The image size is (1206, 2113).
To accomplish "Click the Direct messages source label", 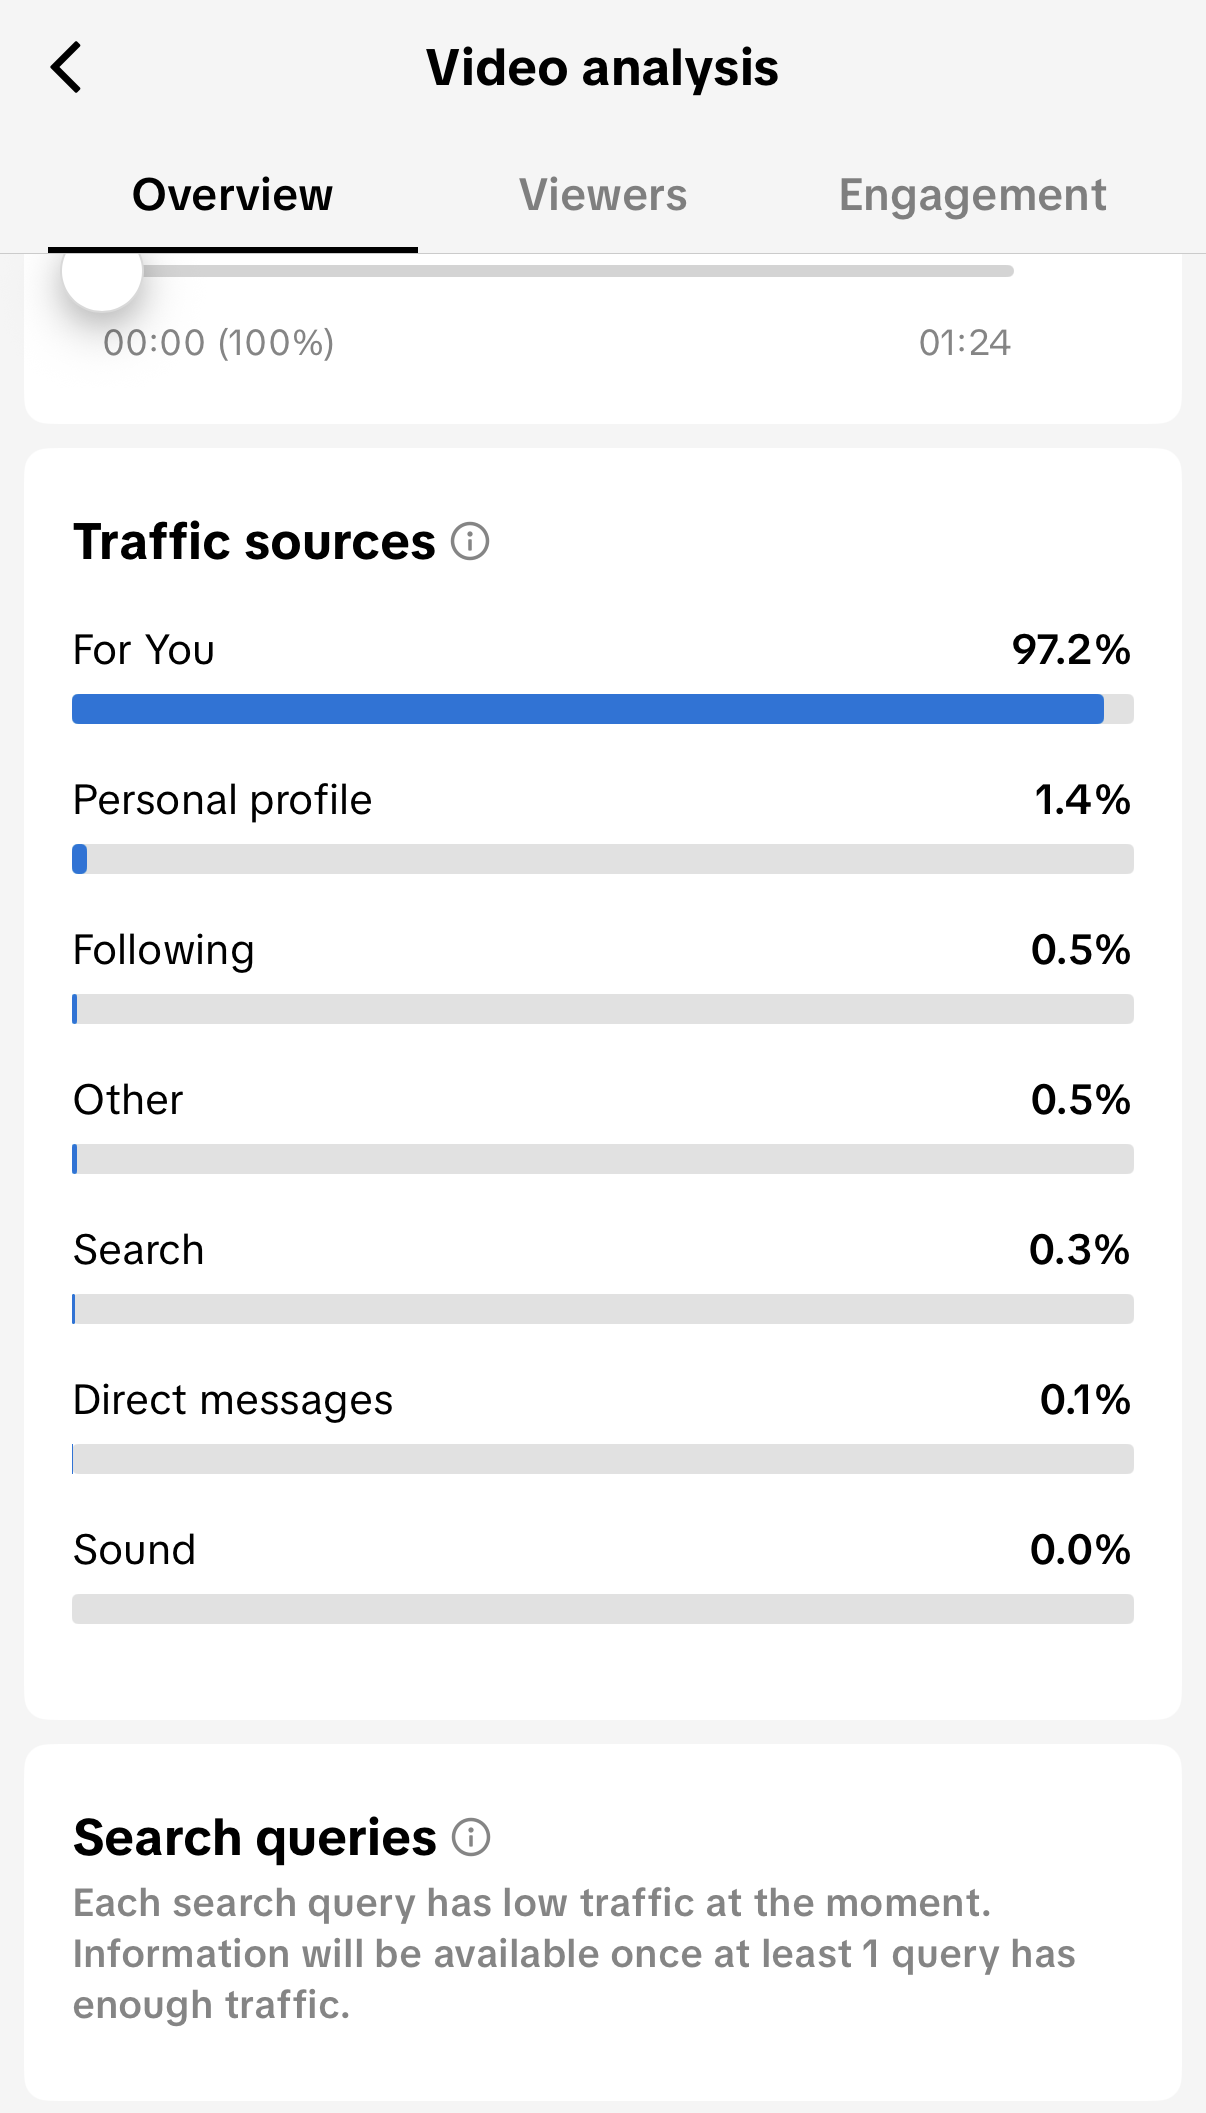I will (x=233, y=1400).
